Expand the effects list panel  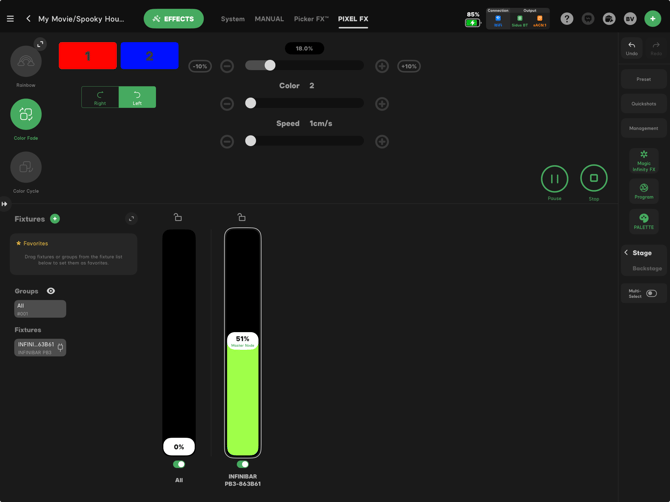pos(40,44)
